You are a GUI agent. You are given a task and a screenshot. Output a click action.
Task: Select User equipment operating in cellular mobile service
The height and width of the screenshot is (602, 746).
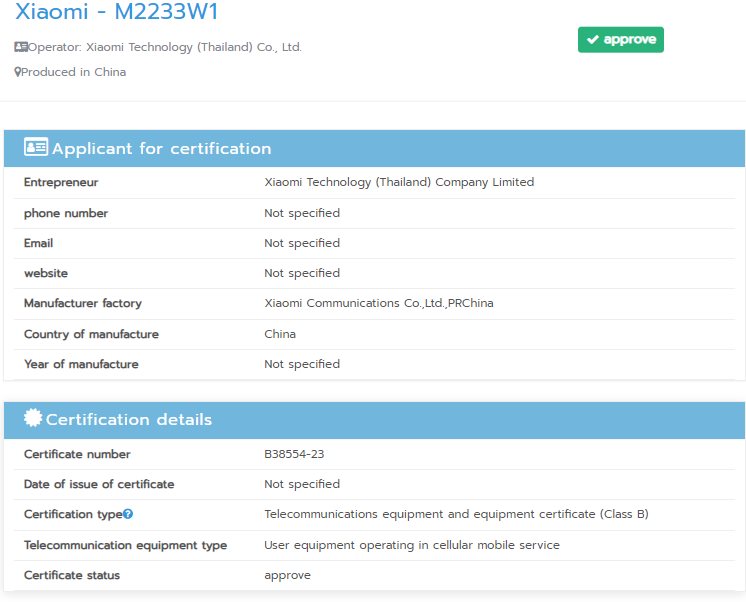click(412, 545)
